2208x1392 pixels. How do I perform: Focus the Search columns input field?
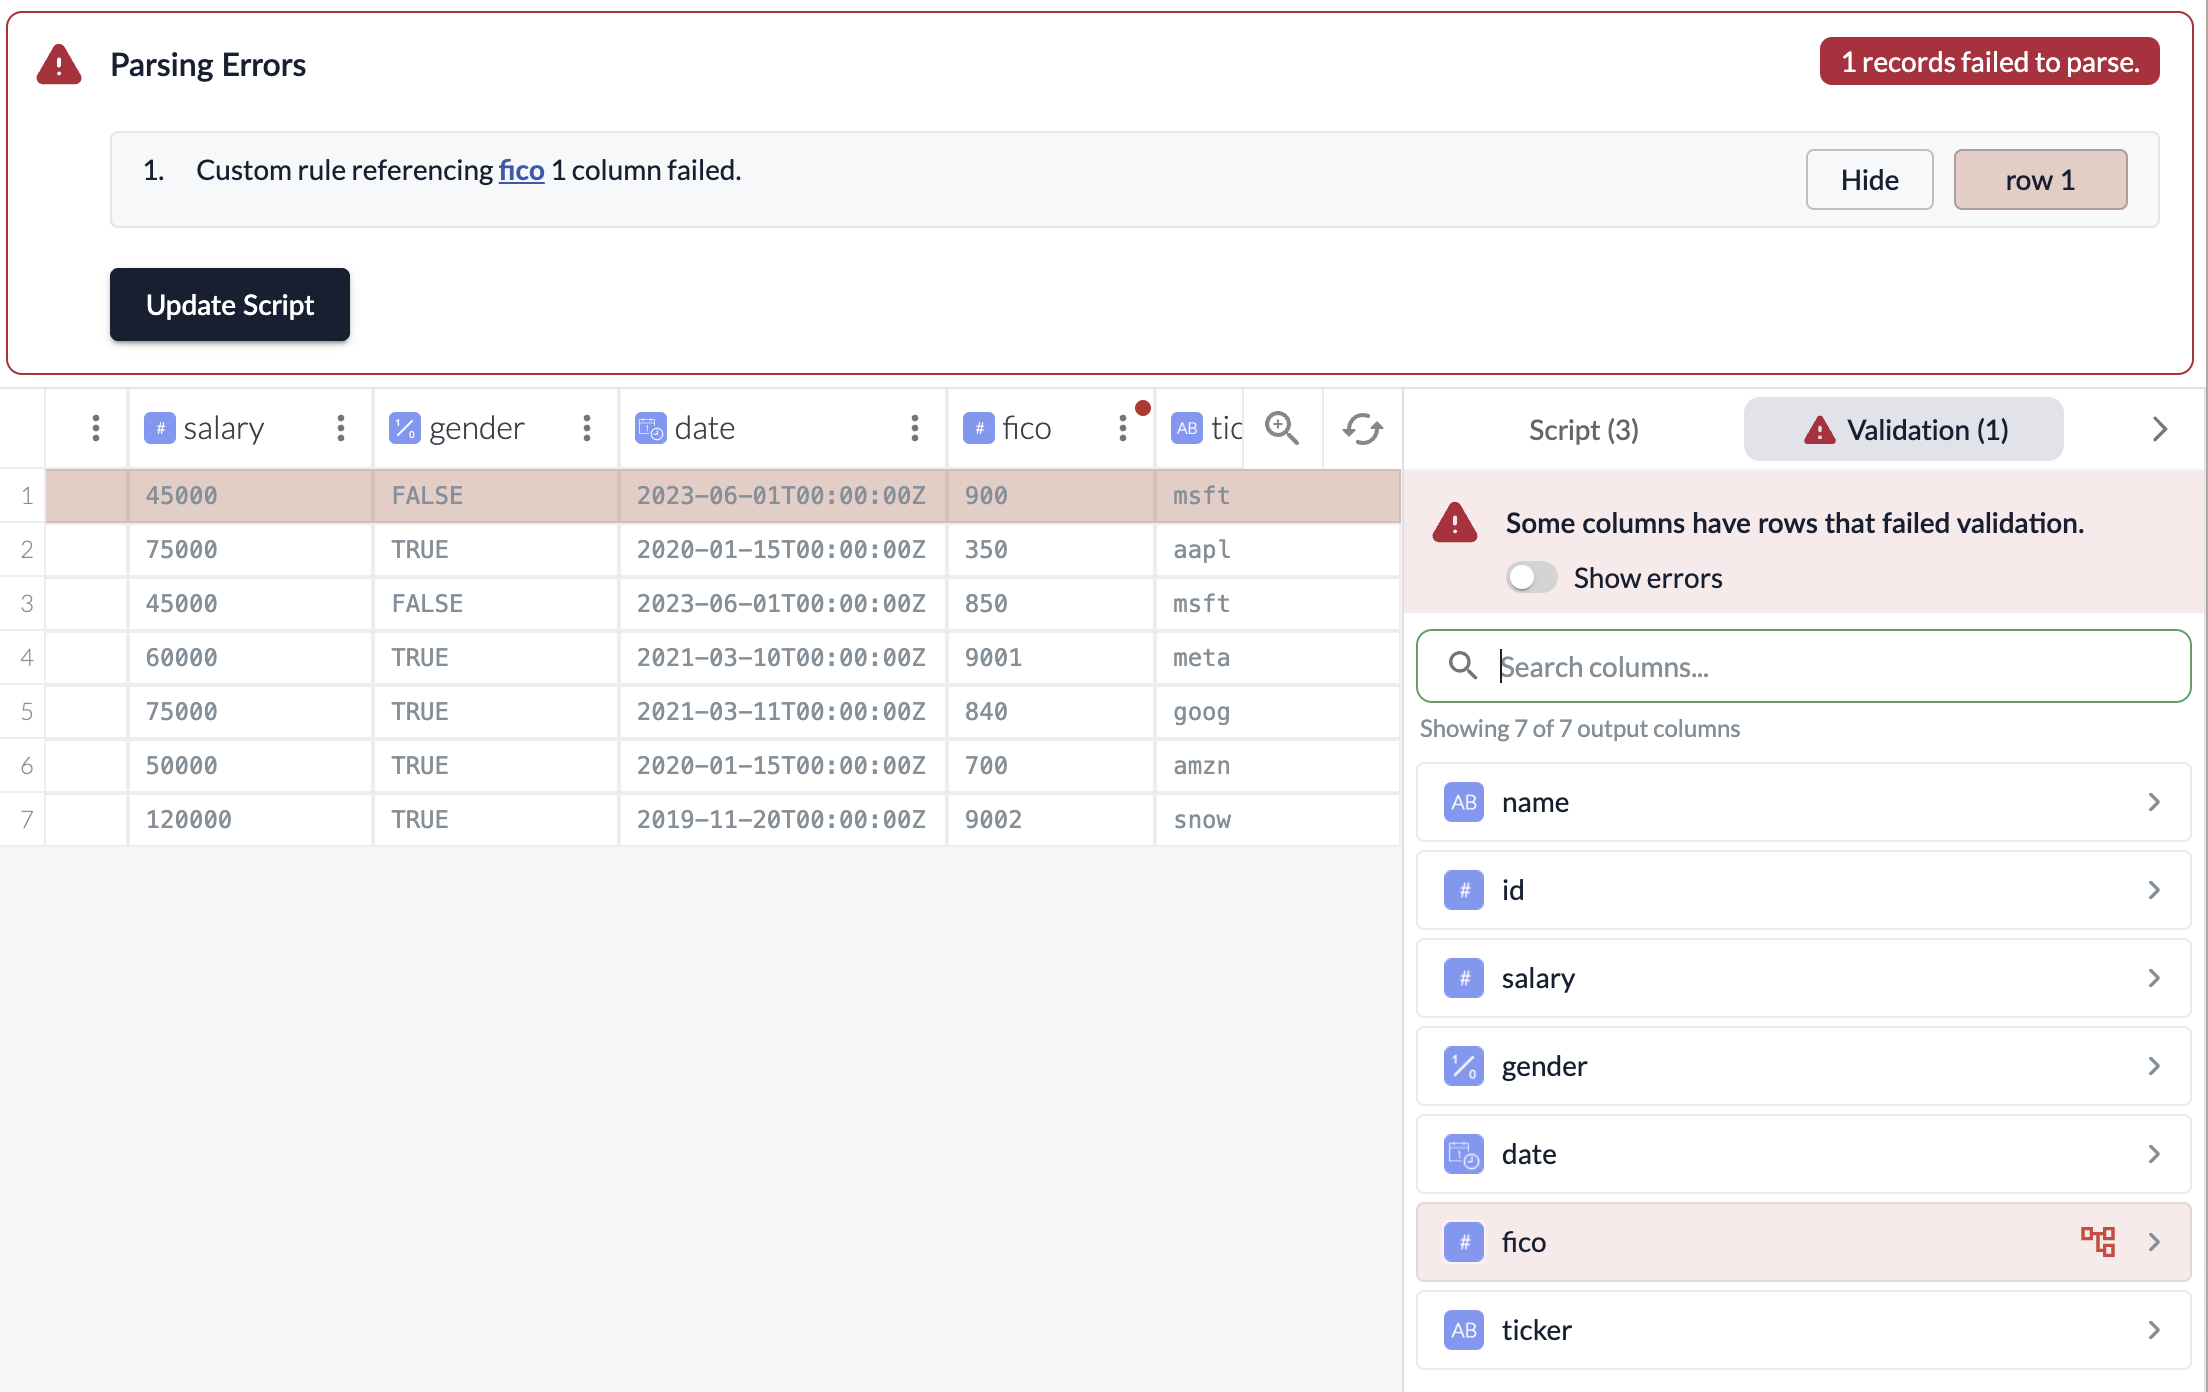[x=1820, y=666]
